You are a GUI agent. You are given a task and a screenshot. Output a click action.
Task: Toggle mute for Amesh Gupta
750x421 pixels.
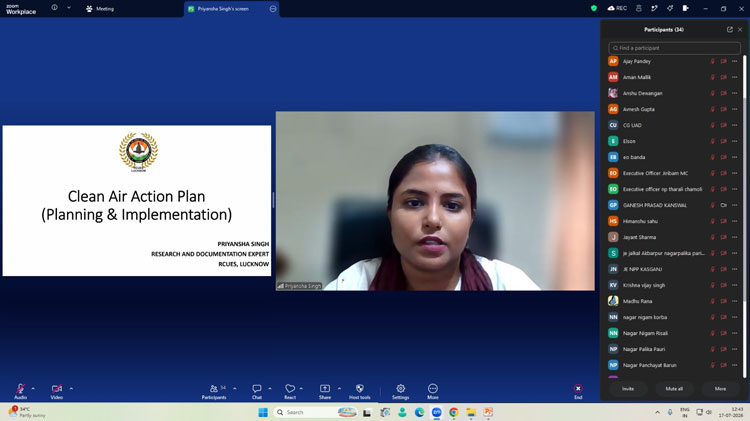(x=713, y=109)
